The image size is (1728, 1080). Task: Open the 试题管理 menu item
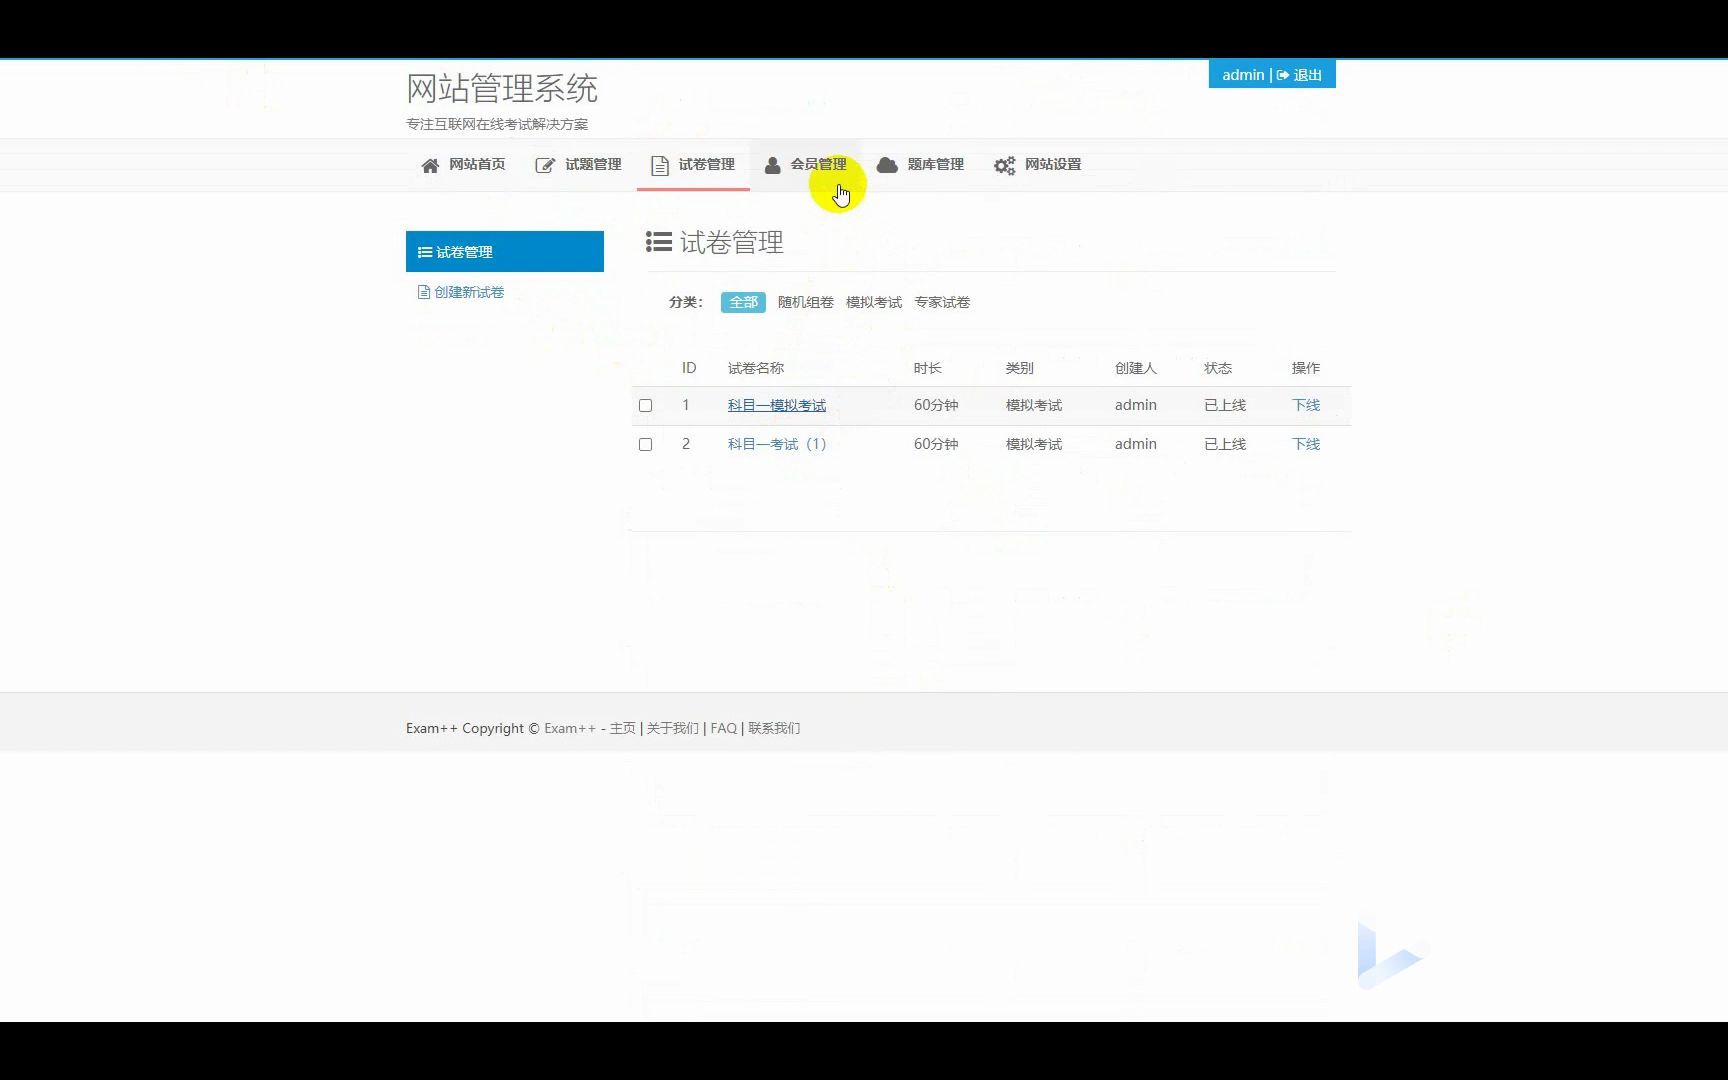click(x=578, y=165)
